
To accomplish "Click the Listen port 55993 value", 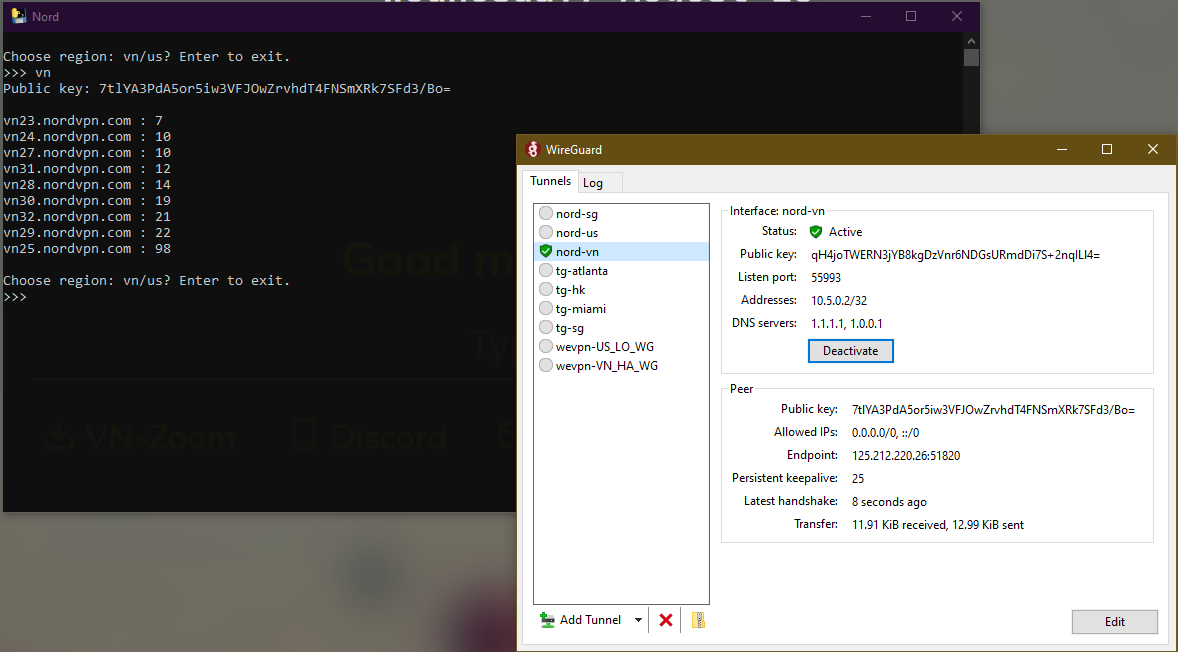I will coord(826,278).
